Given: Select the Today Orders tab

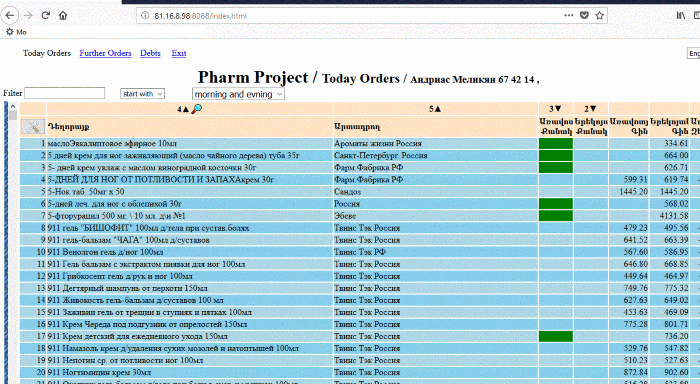Looking at the screenshot, I should click(x=47, y=53).
